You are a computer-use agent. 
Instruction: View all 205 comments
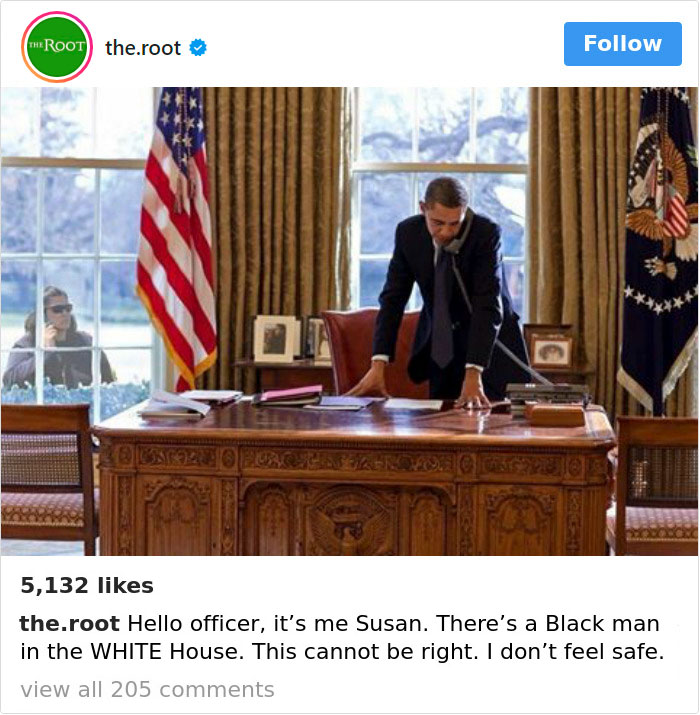[x=147, y=689]
